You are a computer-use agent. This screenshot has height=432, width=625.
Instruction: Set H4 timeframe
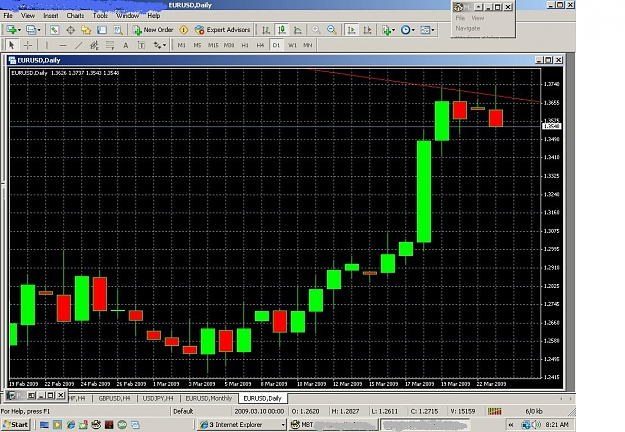click(x=260, y=45)
